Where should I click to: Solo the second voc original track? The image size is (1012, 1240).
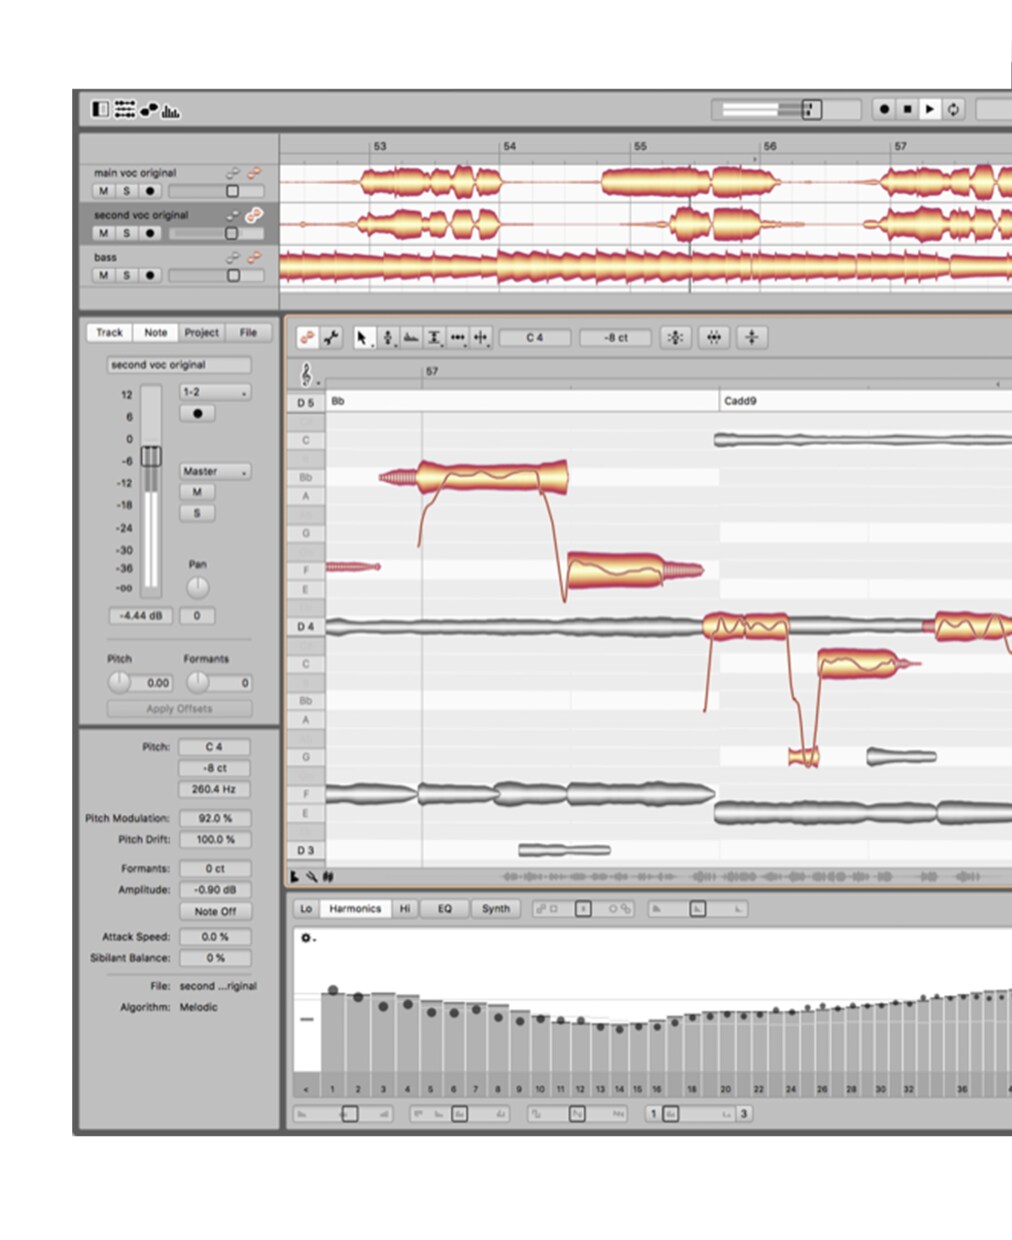(127, 233)
